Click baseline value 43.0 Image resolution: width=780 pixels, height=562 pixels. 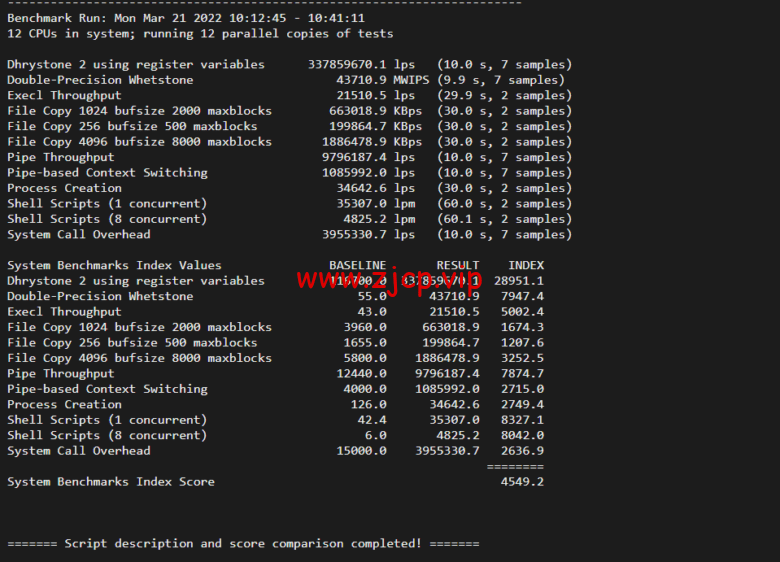click(x=372, y=311)
